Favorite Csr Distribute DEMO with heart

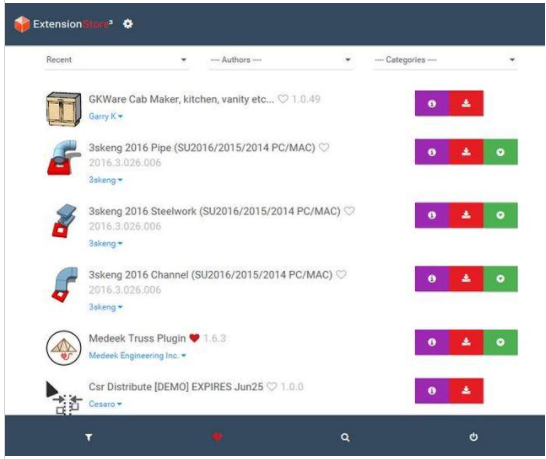272,387
